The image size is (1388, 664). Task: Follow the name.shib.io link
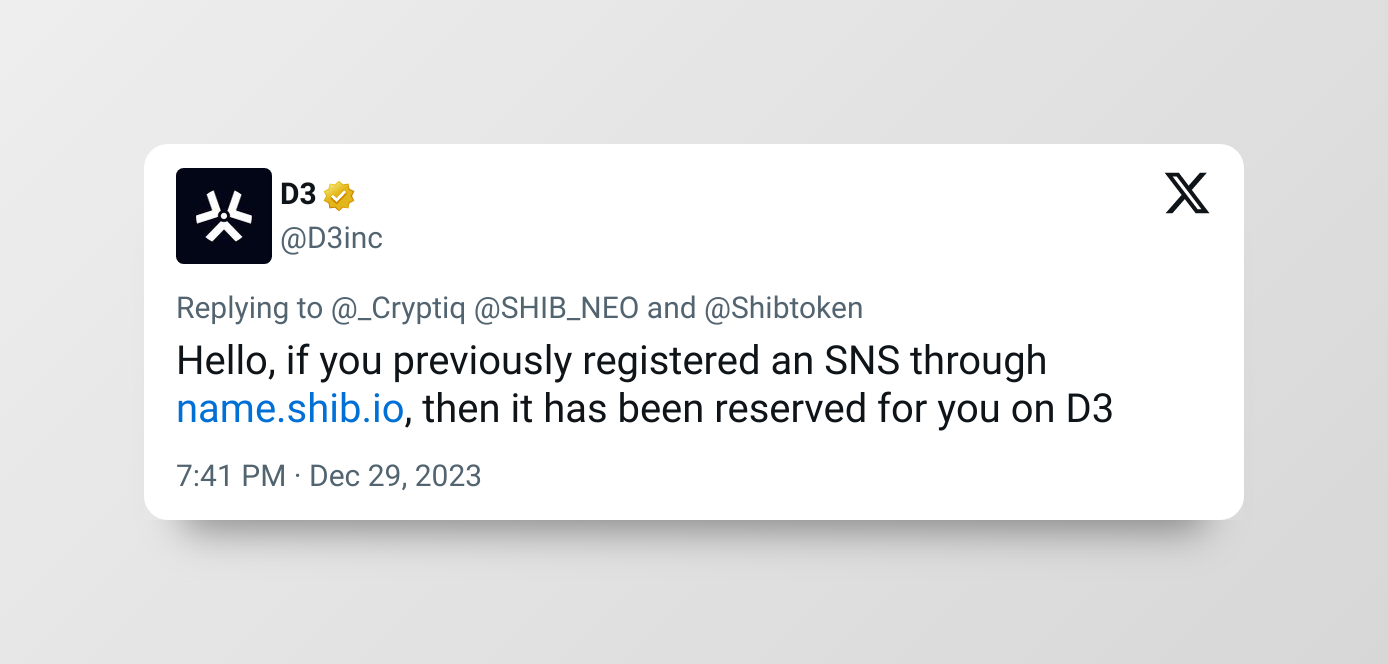click(290, 410)
